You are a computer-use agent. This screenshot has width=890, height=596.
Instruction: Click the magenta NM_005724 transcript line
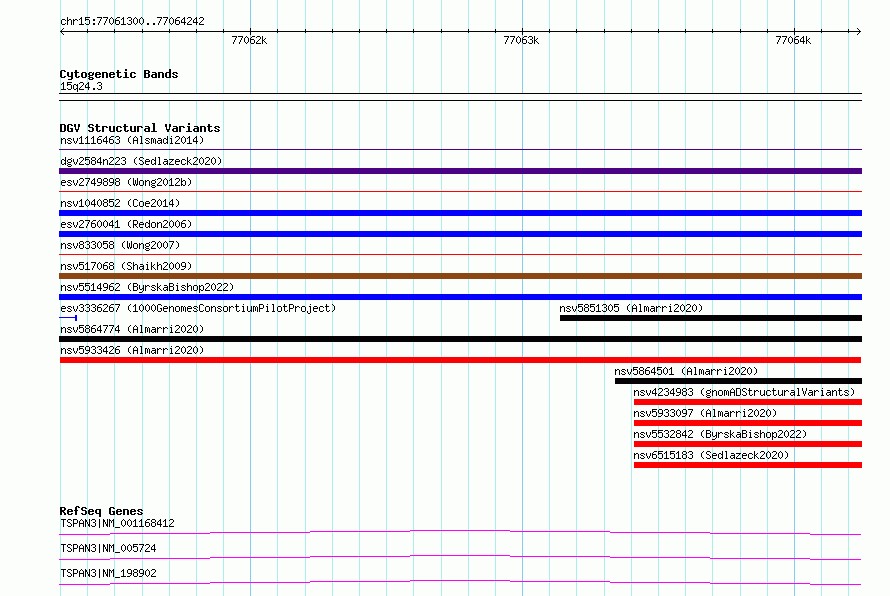point(460,557)
